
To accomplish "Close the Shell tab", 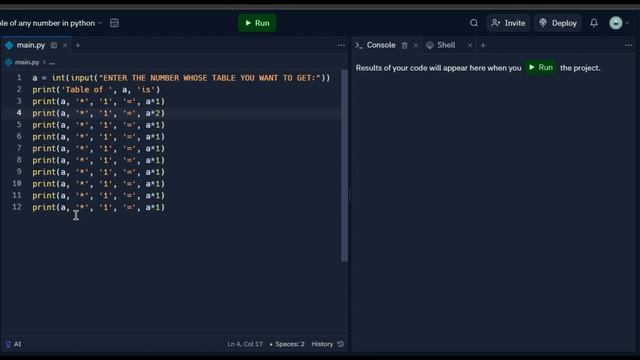I will 470,45.
